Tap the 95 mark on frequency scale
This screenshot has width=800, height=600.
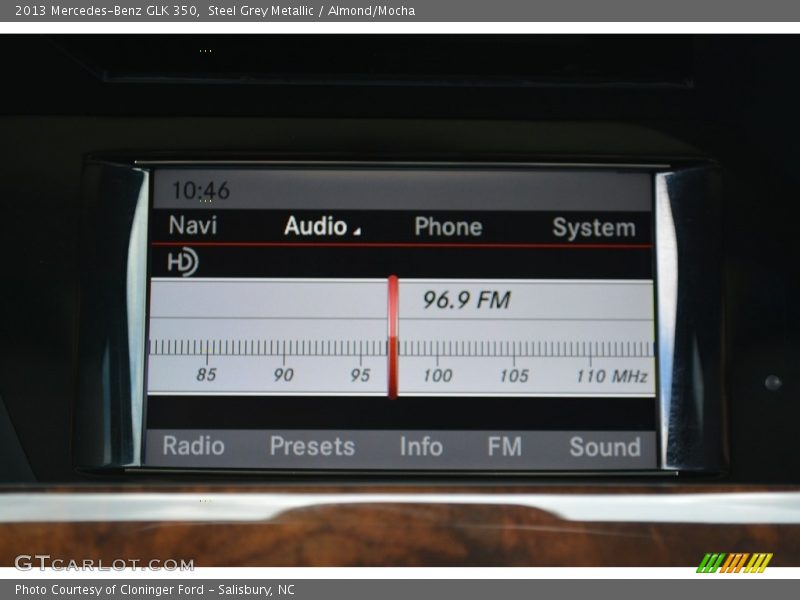point(360,376)
